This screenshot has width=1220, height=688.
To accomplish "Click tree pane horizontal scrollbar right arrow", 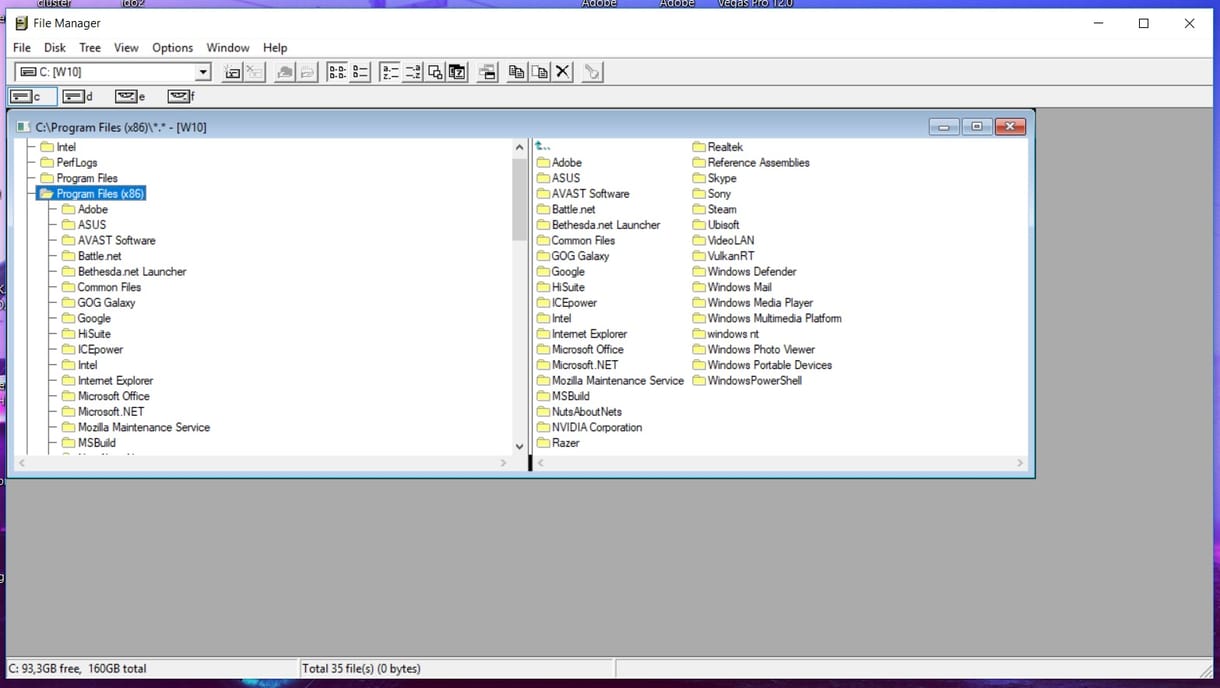I will [x=503, y=463].
